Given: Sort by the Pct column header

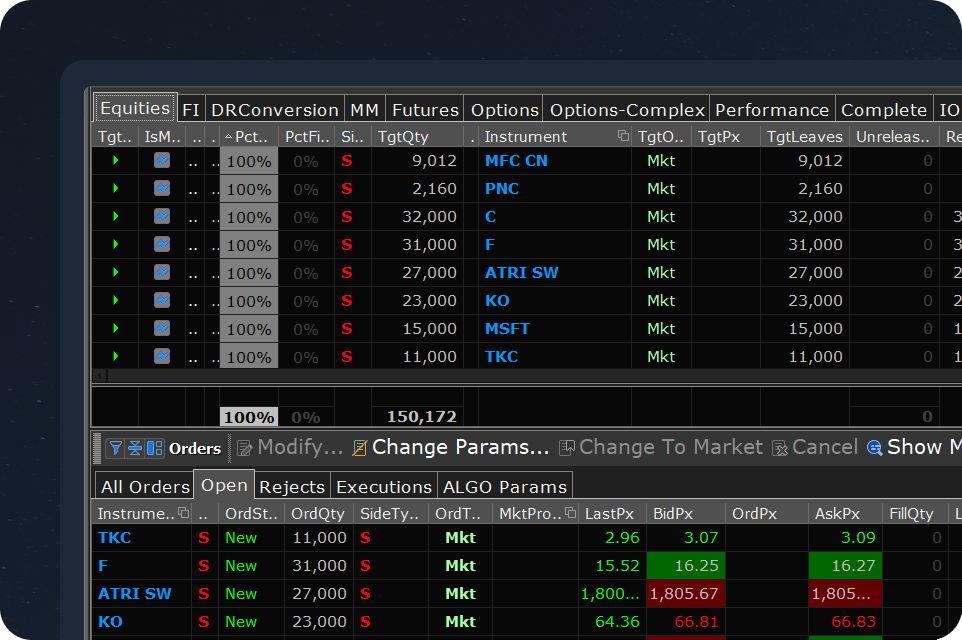Looking at the screenshot, I should coord(248,137).
